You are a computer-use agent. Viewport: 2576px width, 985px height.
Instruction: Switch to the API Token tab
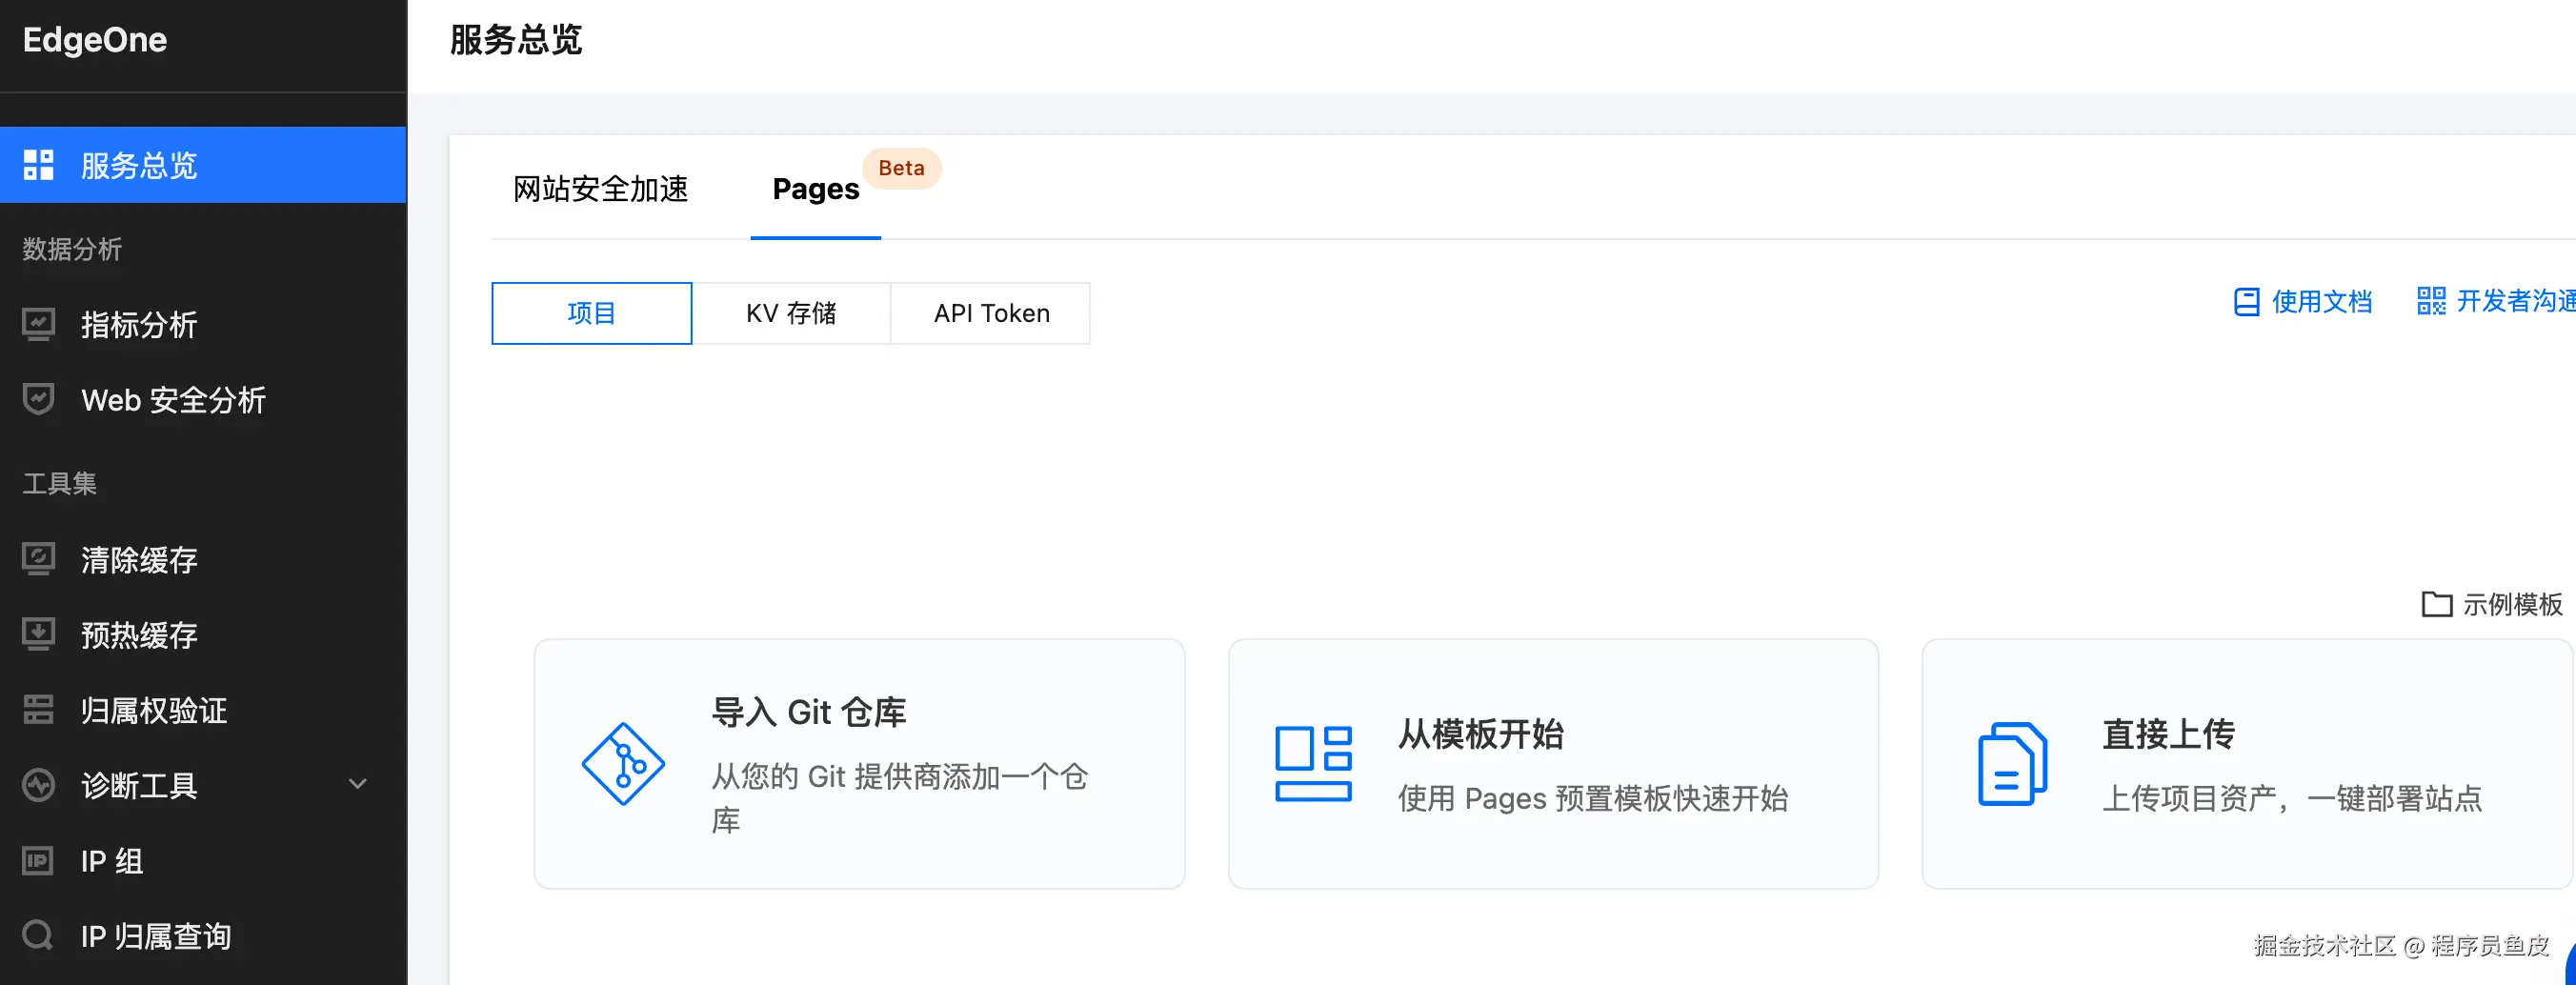tap(991, 313)
